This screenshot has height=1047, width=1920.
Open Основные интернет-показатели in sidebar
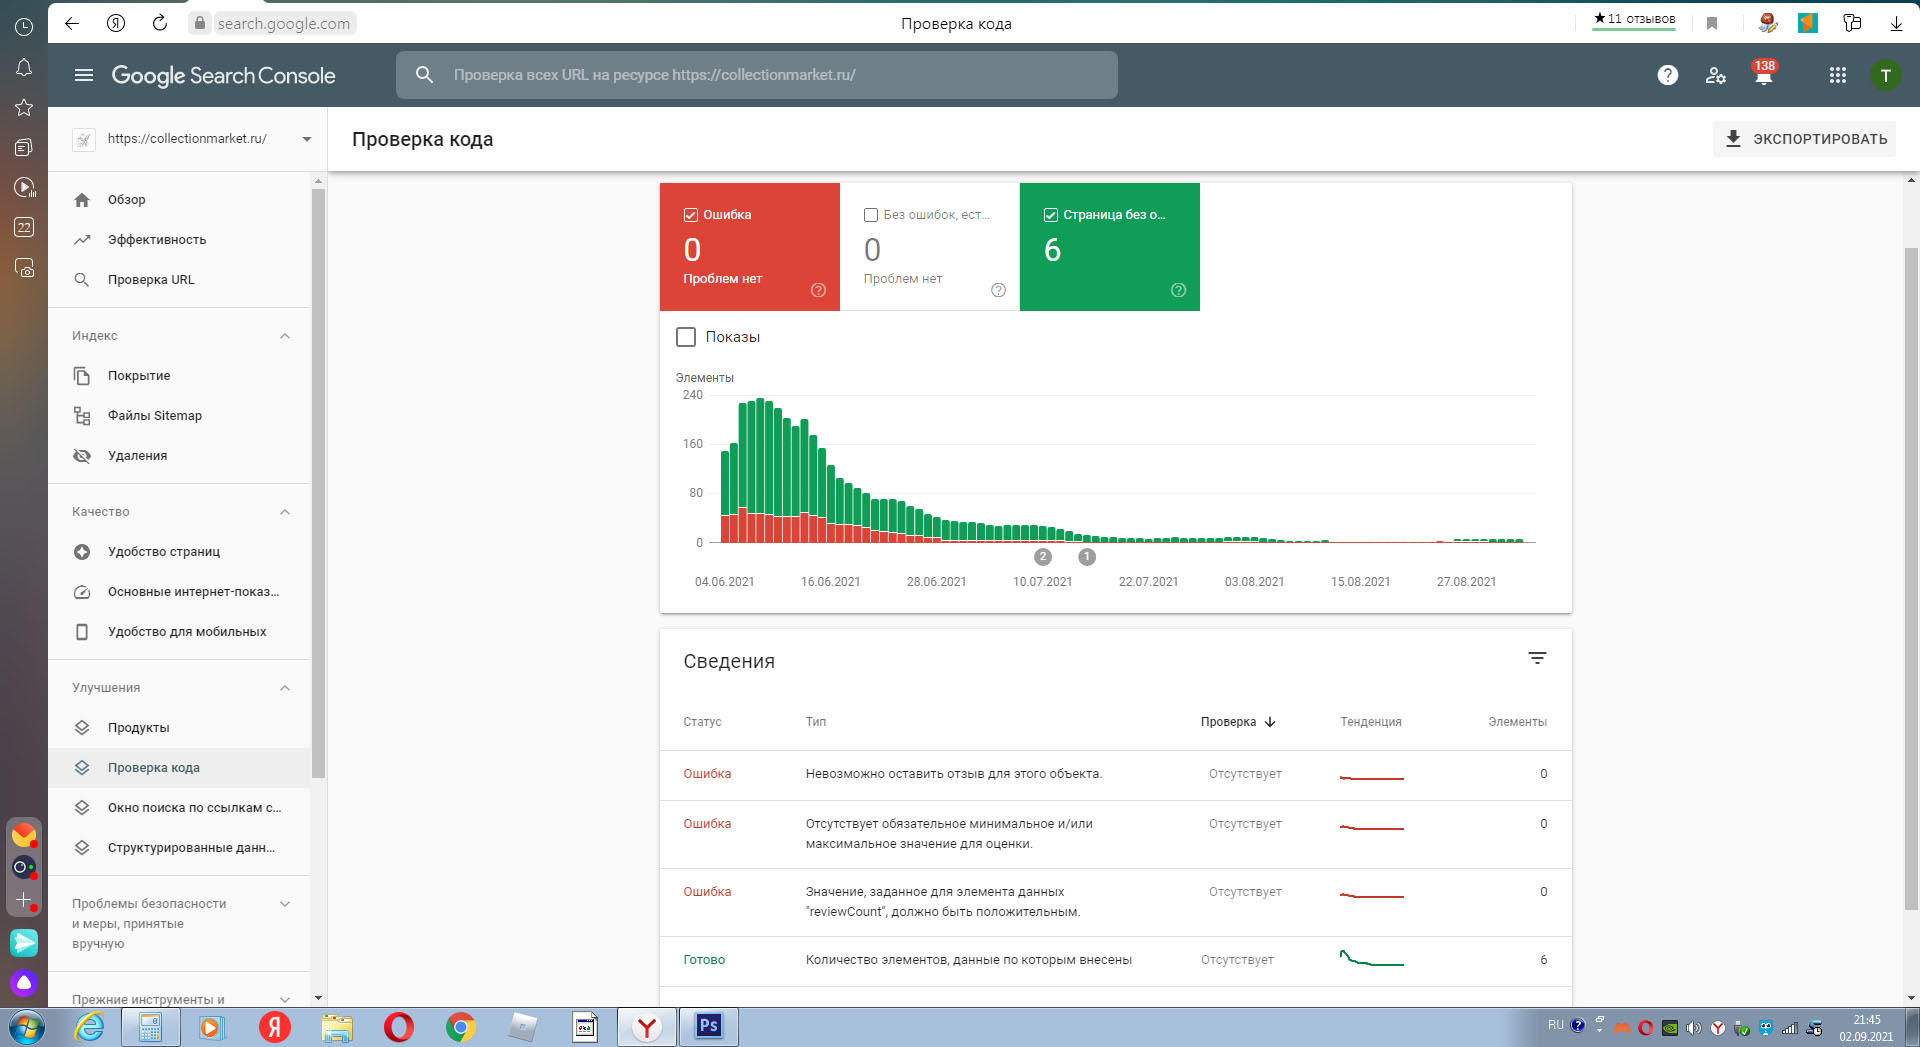coord(180,592)
